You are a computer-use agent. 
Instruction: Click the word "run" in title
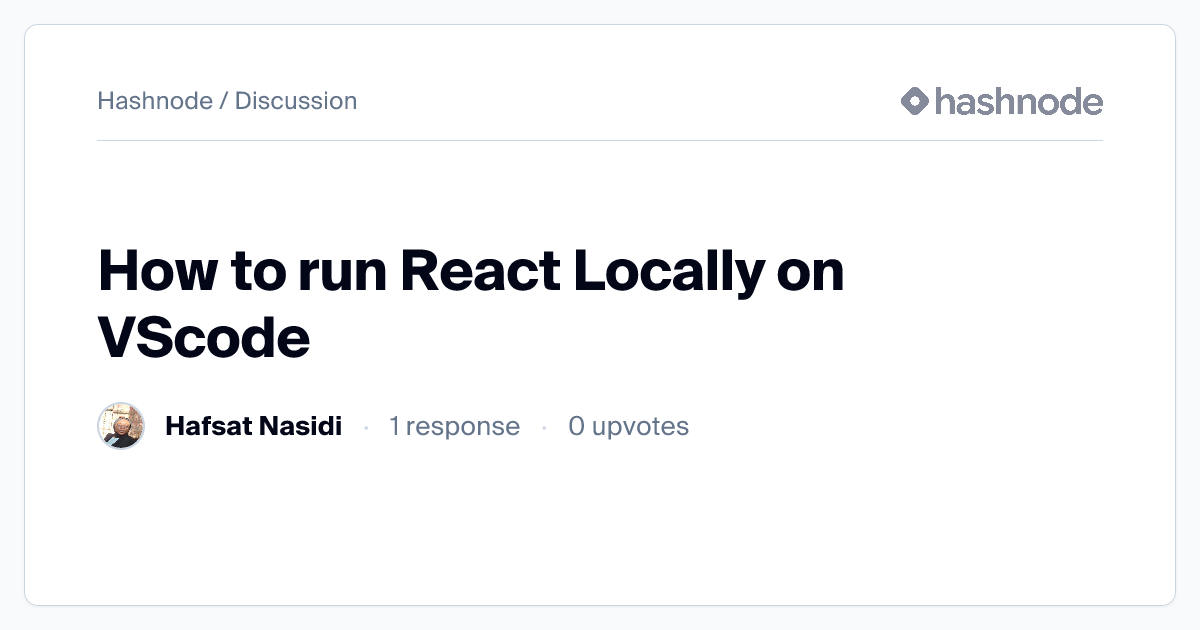[x=341, y=273]
